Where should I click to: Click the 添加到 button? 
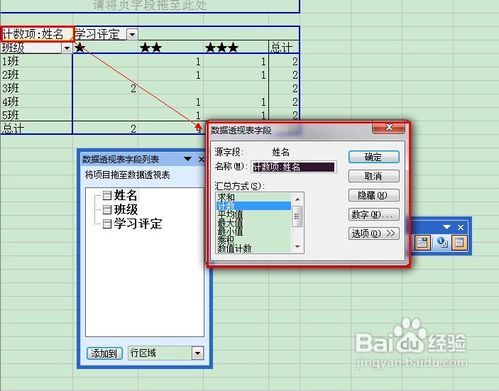tap(104, 353)
